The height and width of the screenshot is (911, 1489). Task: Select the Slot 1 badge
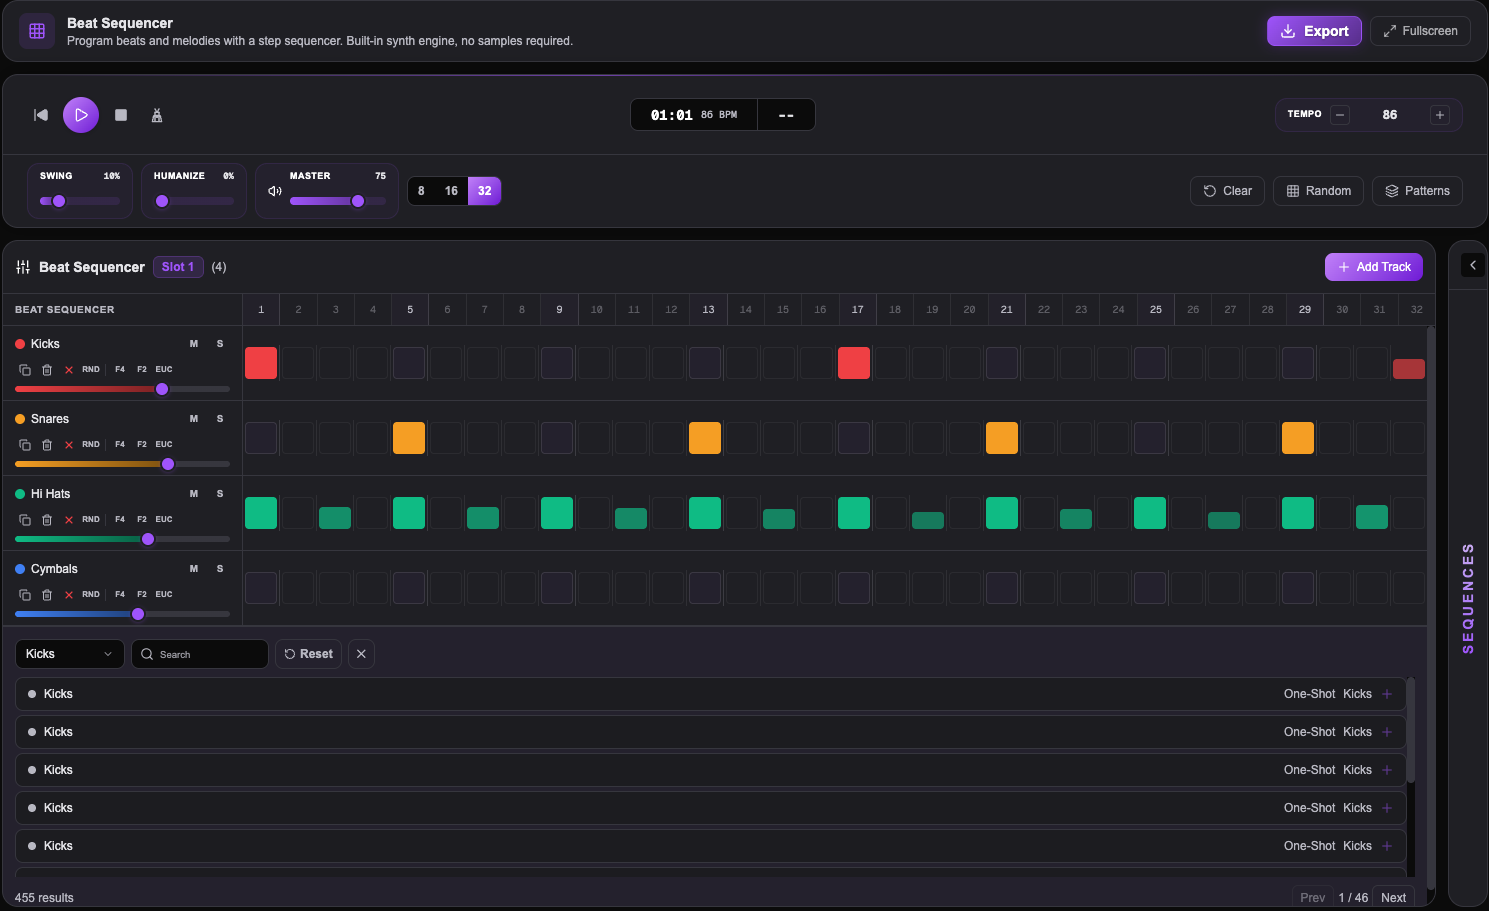tap(178, 267)
